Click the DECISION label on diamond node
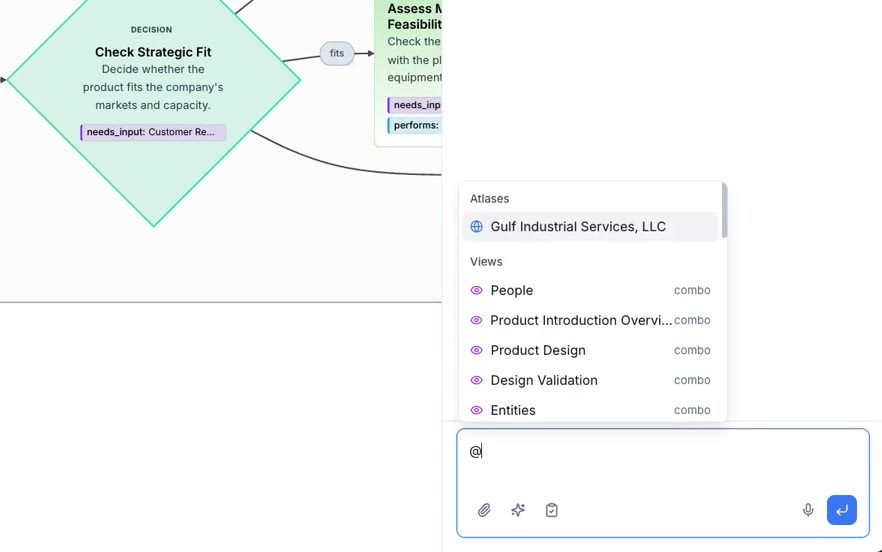Screen dimensions: 882x552 (x=151, y=29)
